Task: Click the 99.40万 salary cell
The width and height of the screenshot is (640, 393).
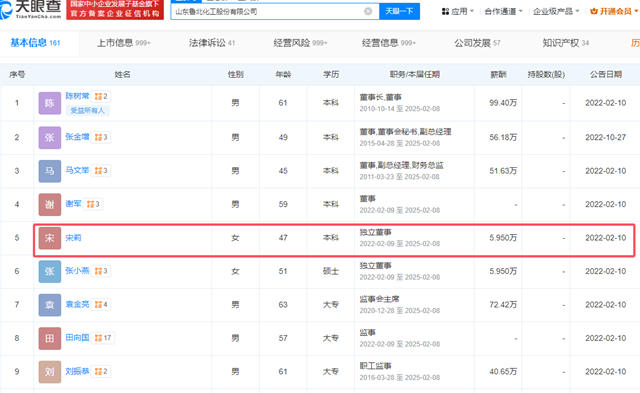Action: click(x=503, y=103)
